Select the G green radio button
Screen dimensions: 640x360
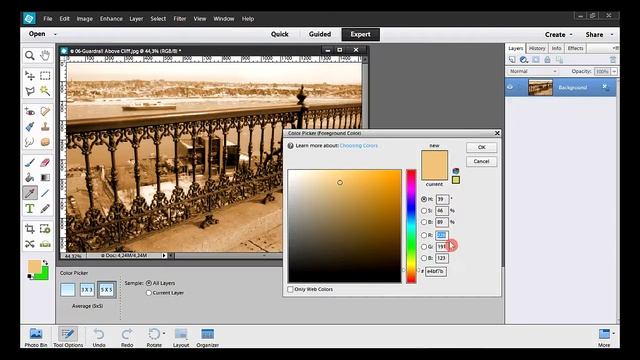[424, 247]
